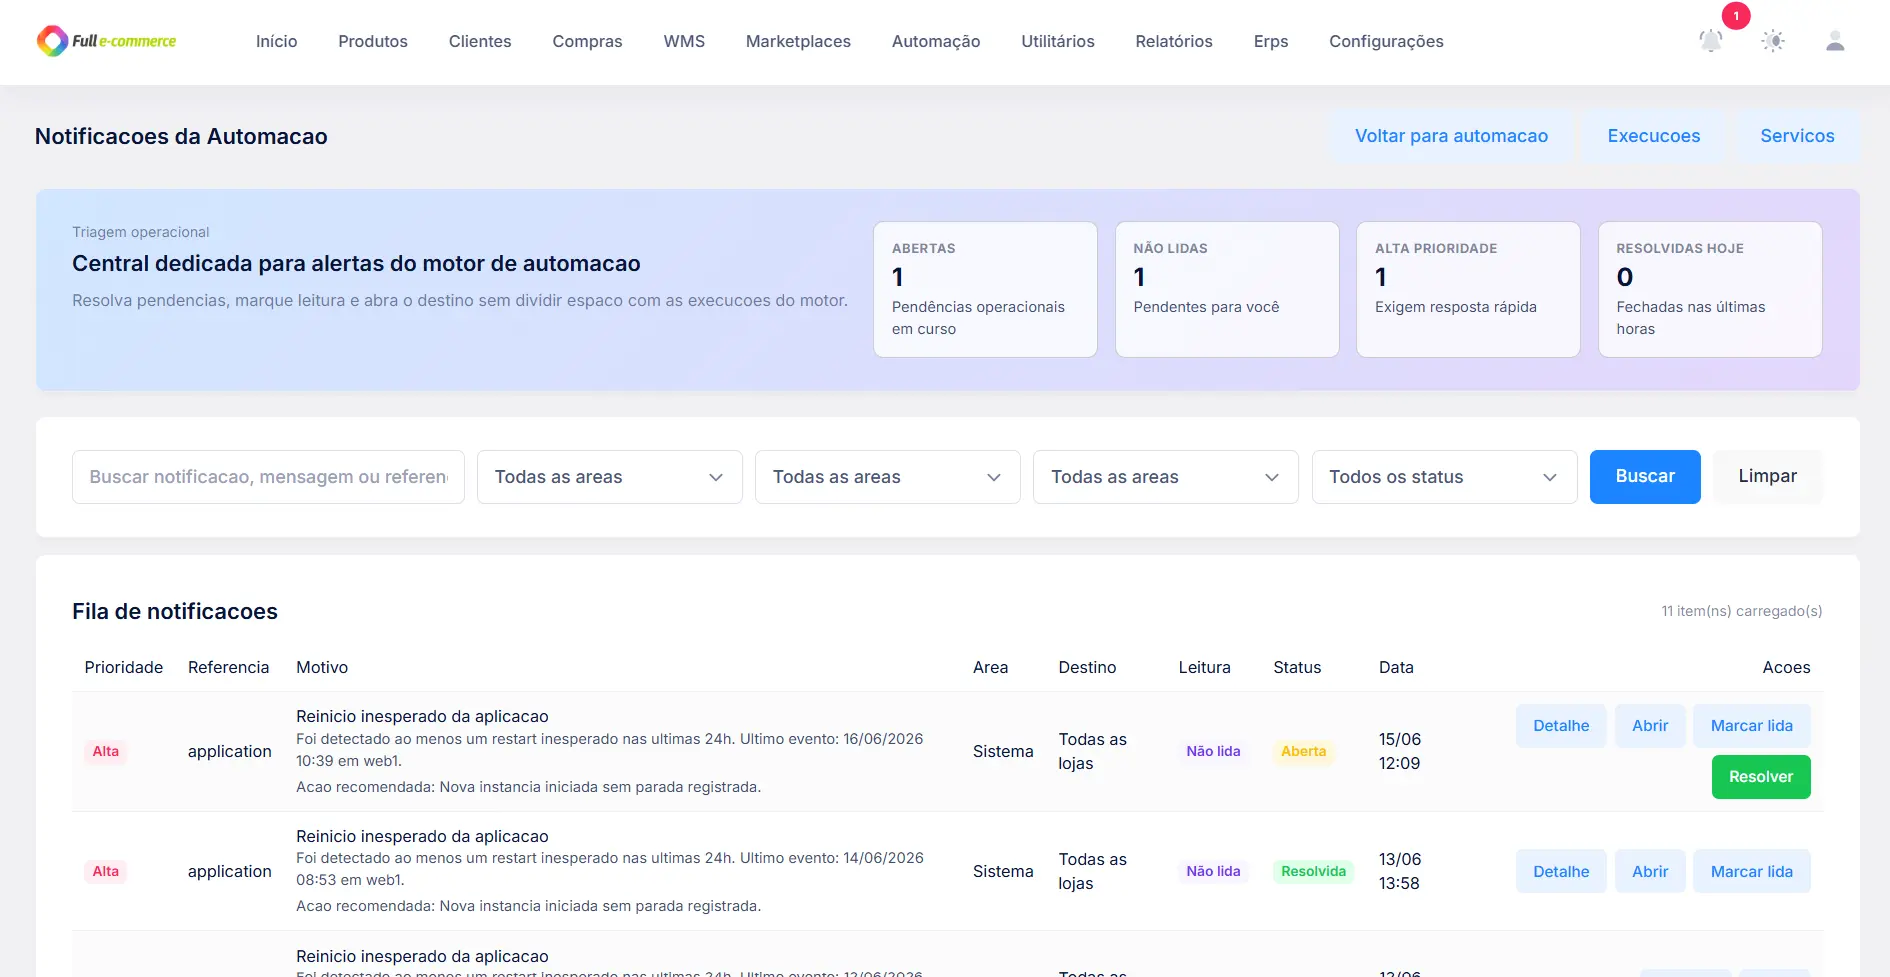Click the blue Buscar button
The image size is (1890, 977).
point(1645,477)
